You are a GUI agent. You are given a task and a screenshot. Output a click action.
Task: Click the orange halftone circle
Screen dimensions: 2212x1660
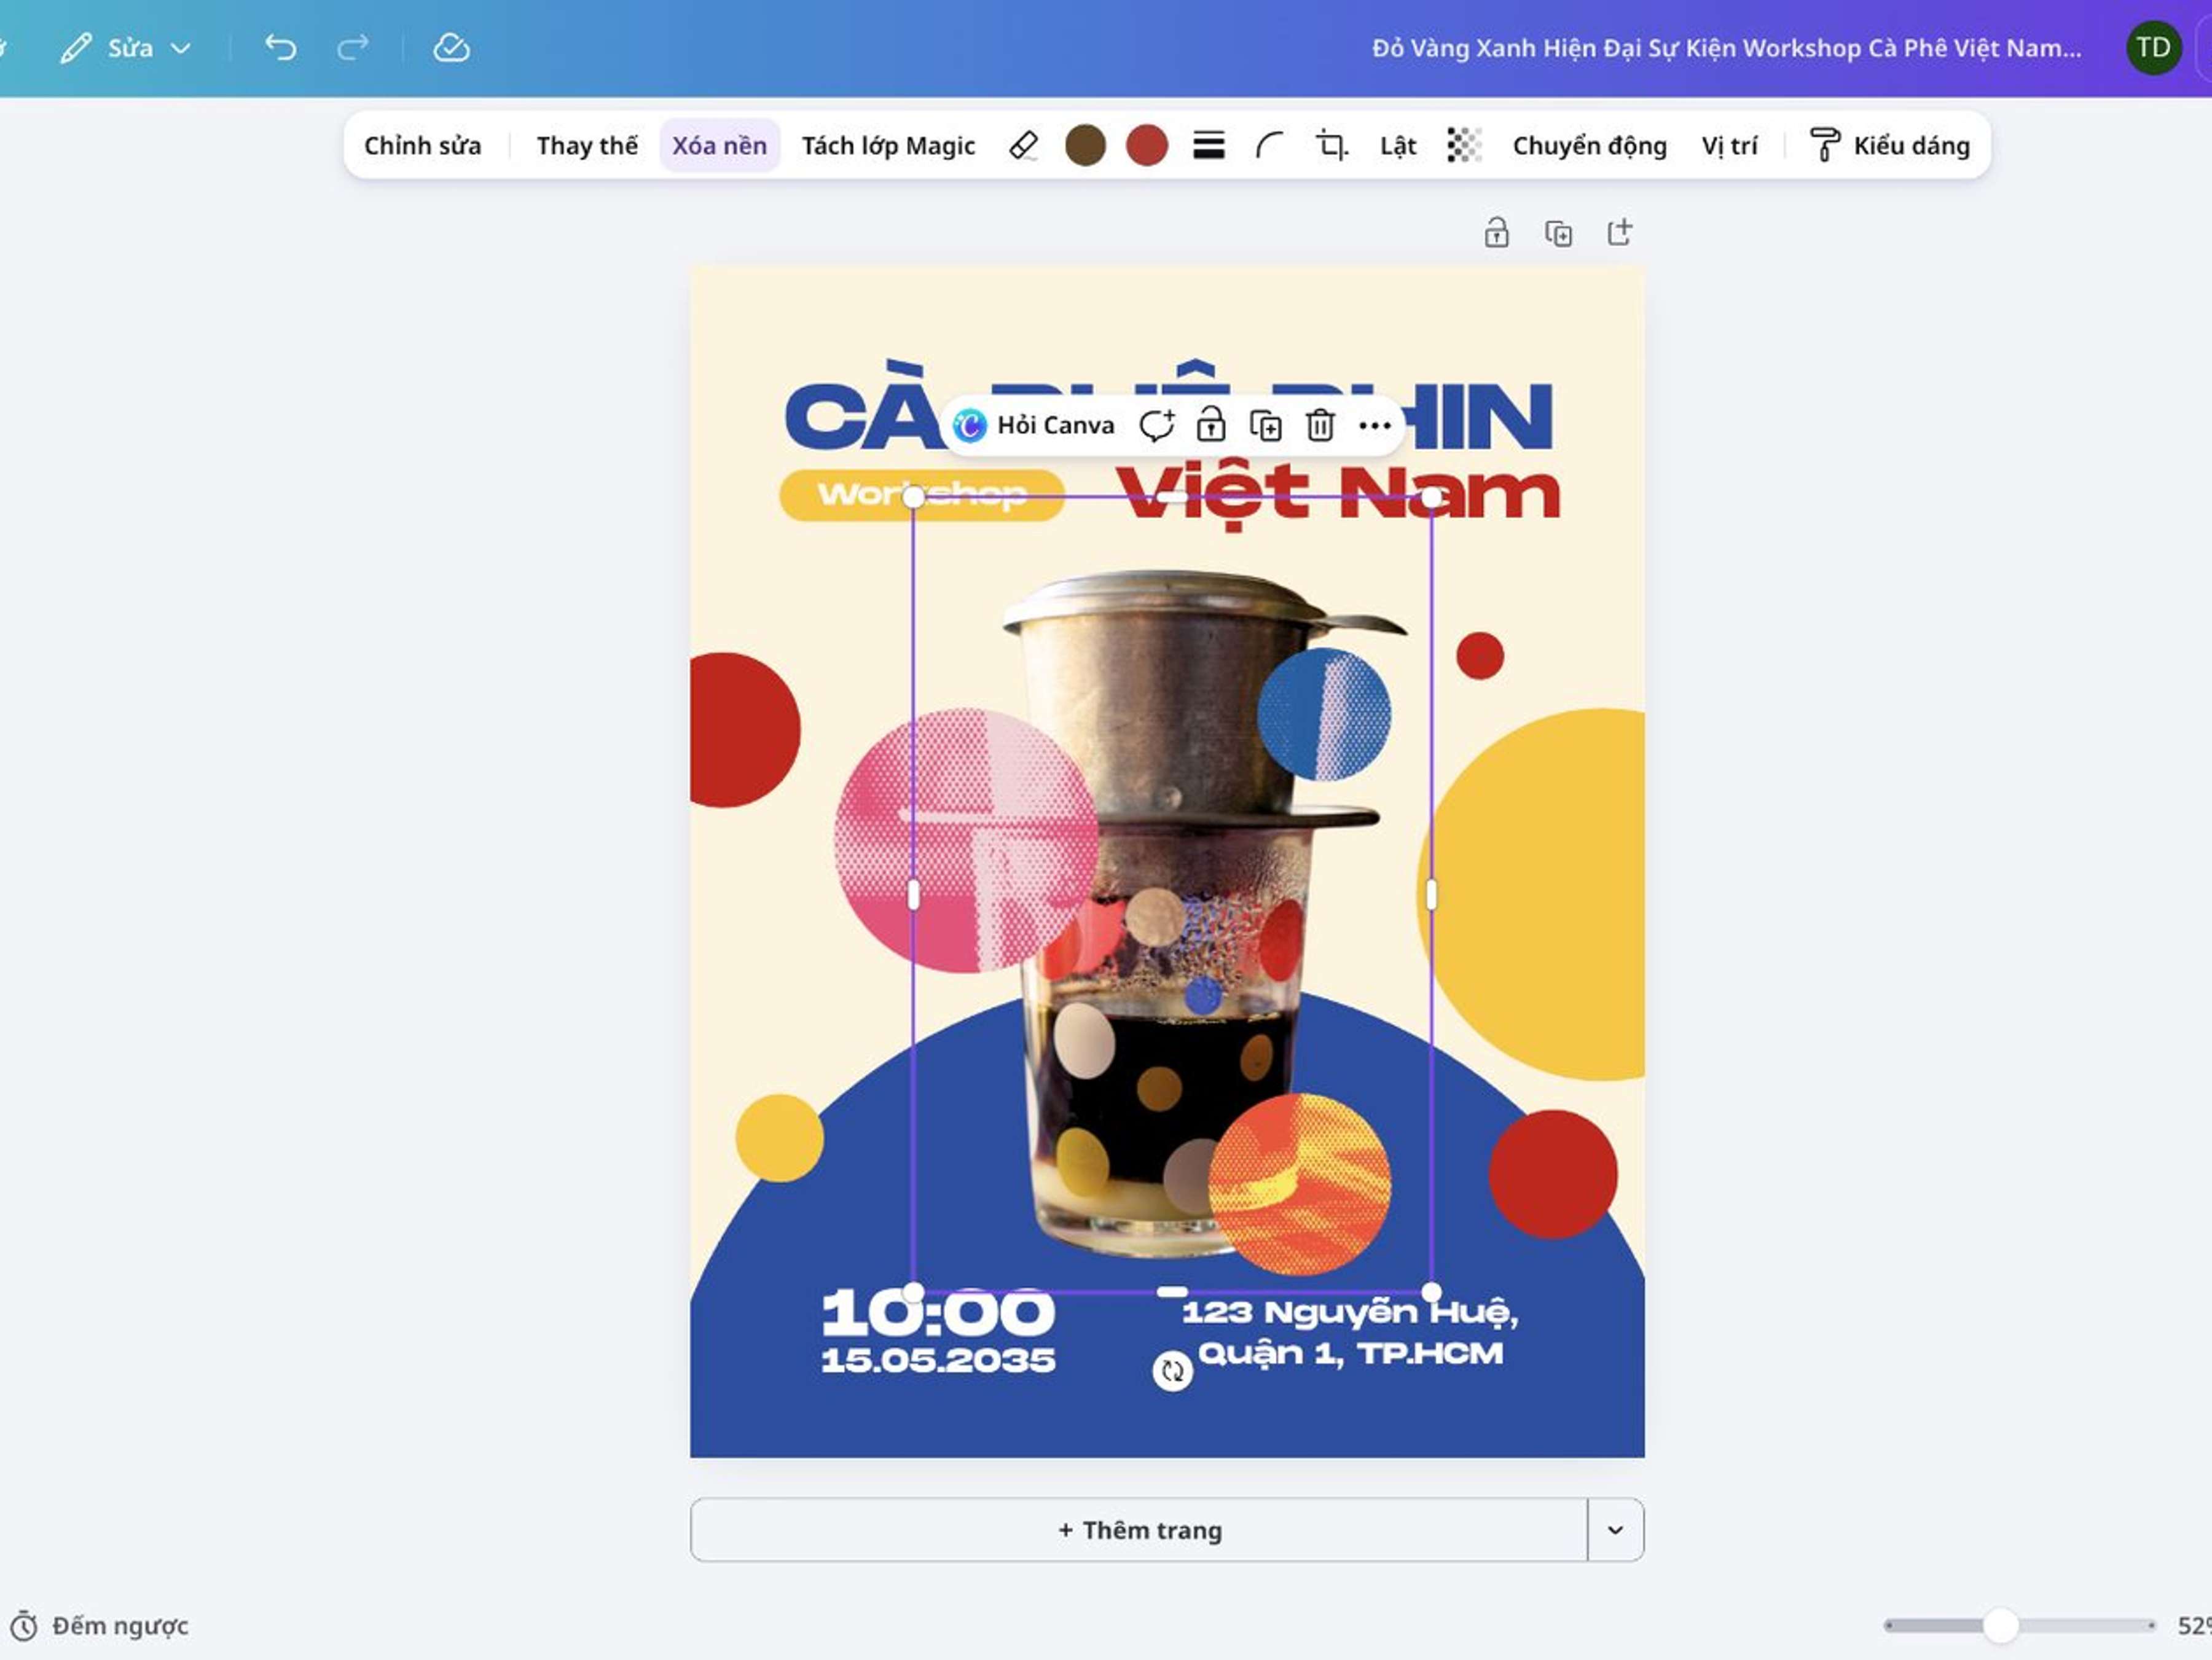1299,1184
